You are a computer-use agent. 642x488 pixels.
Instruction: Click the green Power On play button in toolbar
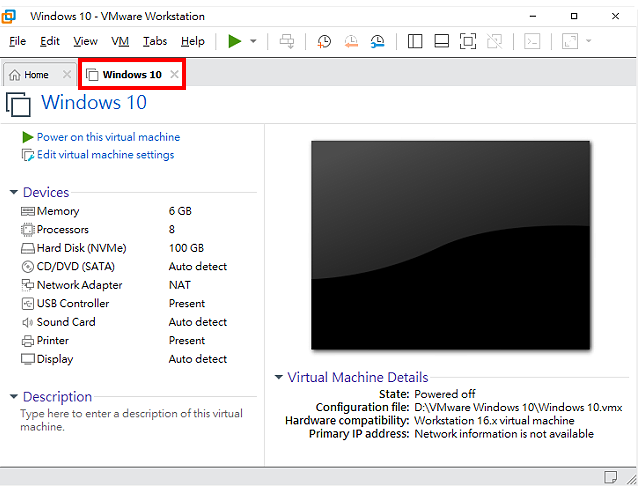(x=235, y=41)
